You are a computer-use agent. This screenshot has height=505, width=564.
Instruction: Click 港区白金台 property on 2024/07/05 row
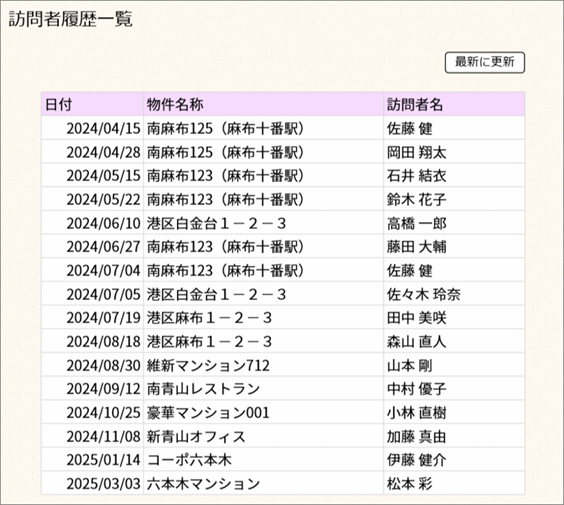(x=217, y=295)
